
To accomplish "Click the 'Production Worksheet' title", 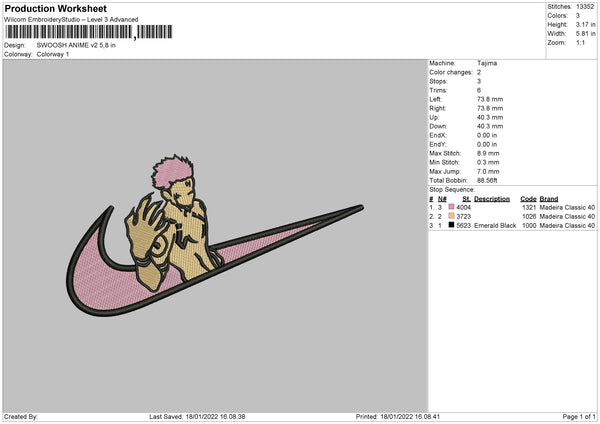I will [x=55, y=8].
